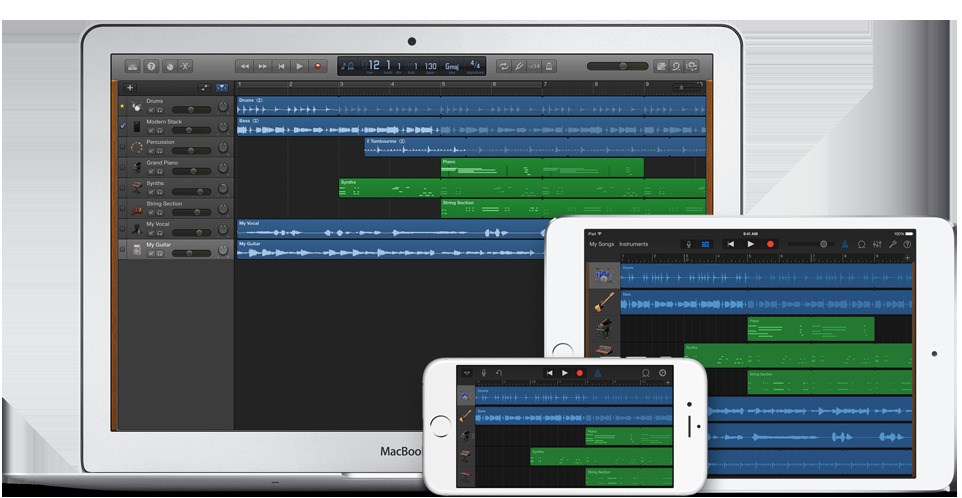Toggle the blue Catch playhead filter button

[221, 88]
